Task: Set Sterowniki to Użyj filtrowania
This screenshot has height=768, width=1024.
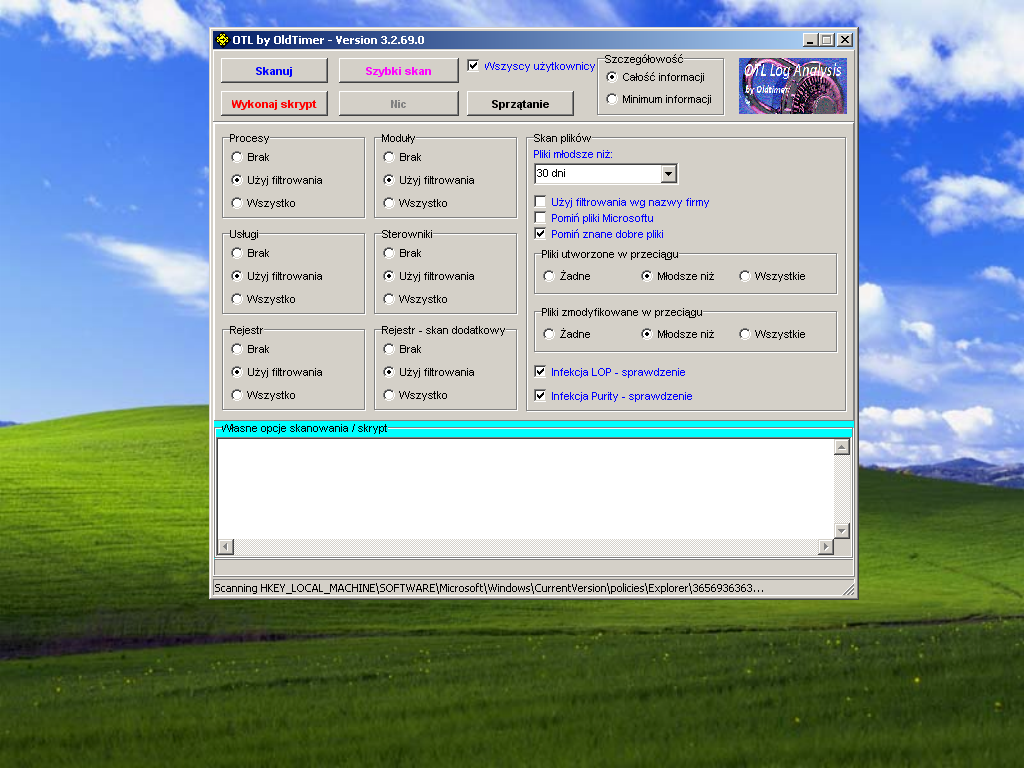Action: 389,276
